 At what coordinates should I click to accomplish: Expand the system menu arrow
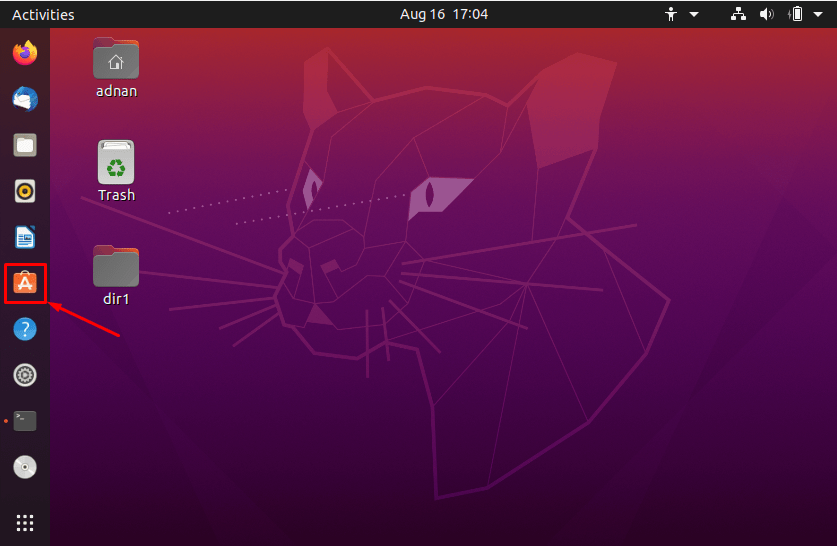tap(818, 14)
